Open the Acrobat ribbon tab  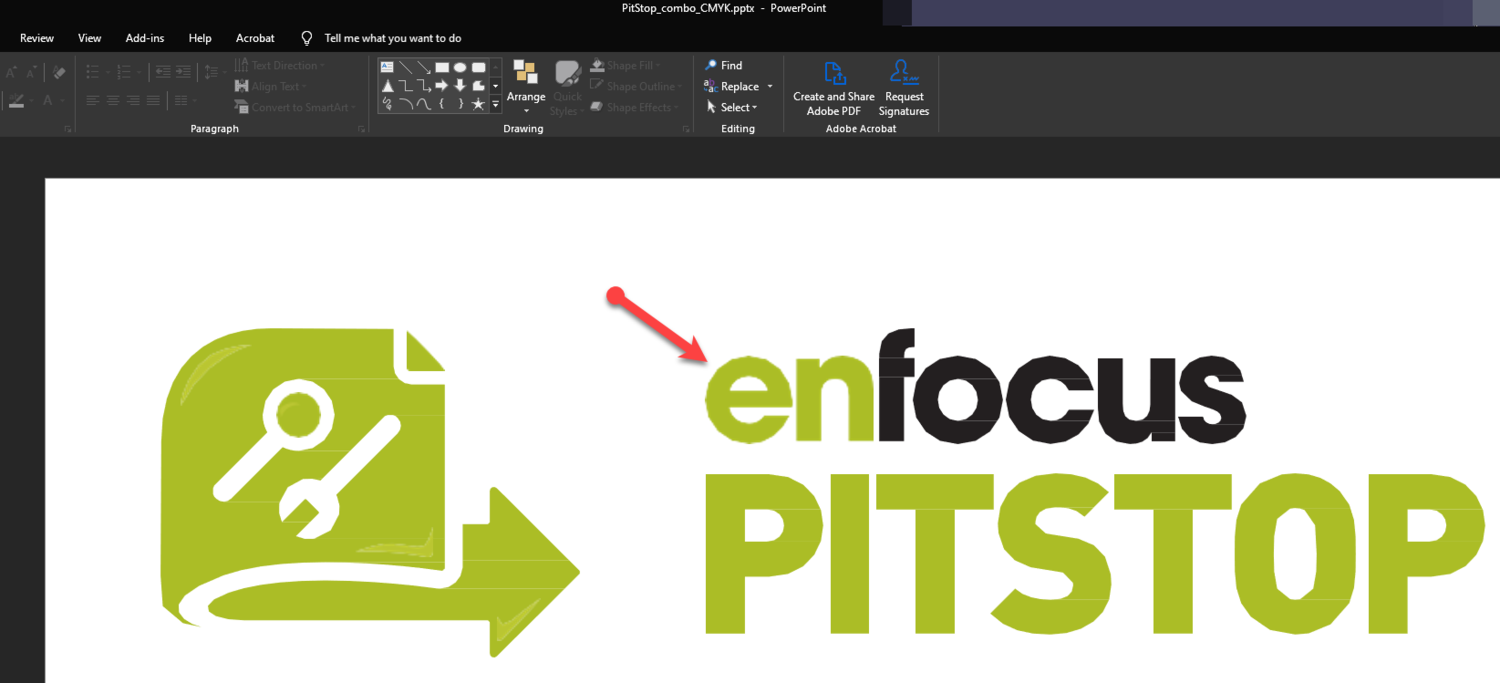click(255, 38)
